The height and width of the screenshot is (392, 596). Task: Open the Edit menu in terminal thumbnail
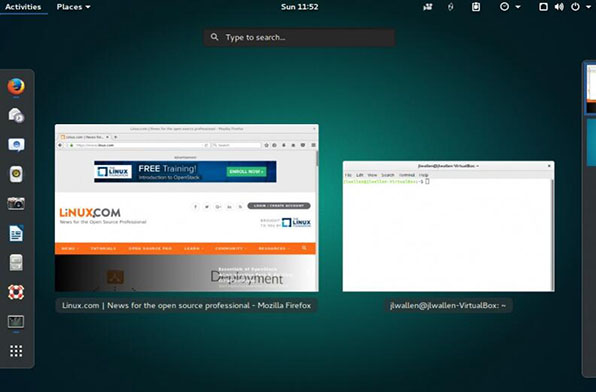coord(359,175)
